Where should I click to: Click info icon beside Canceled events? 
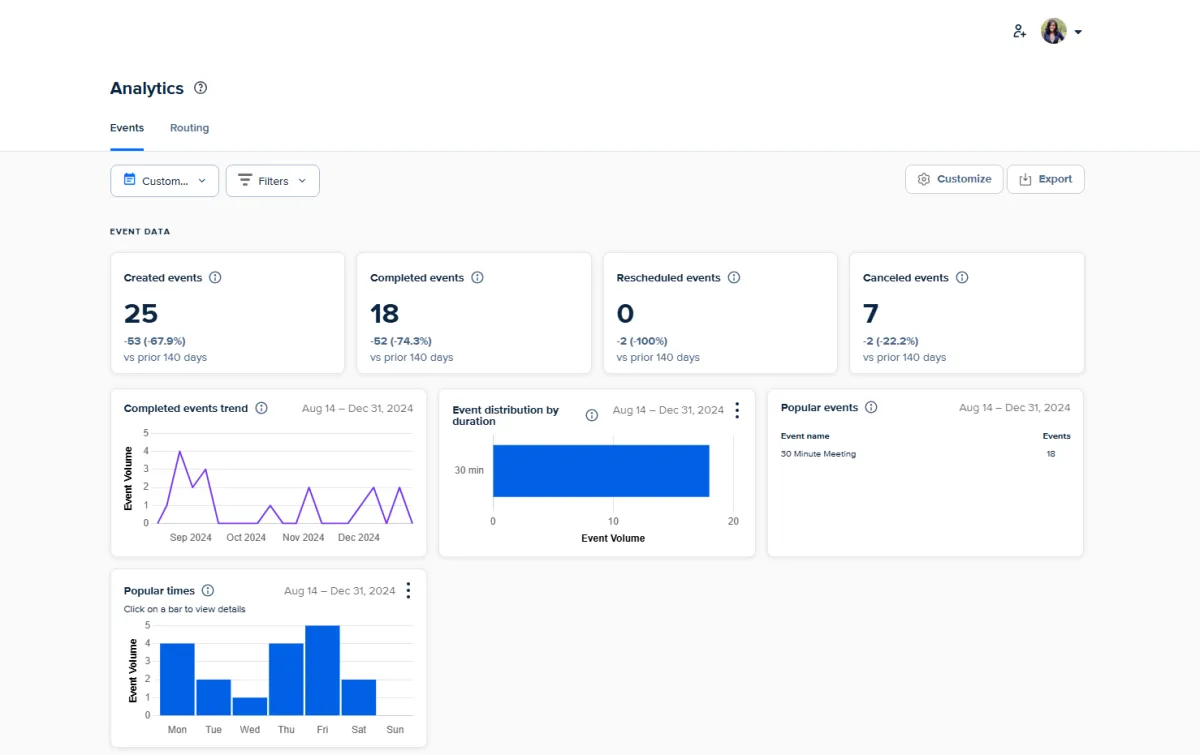pos(962,278)
